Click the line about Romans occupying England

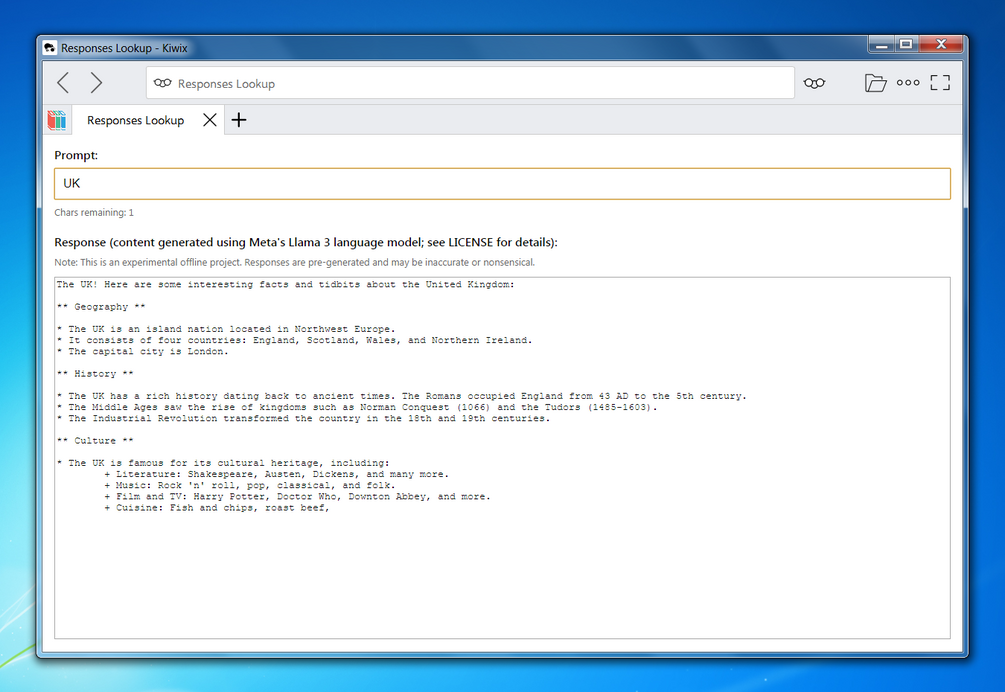point(401,397)
